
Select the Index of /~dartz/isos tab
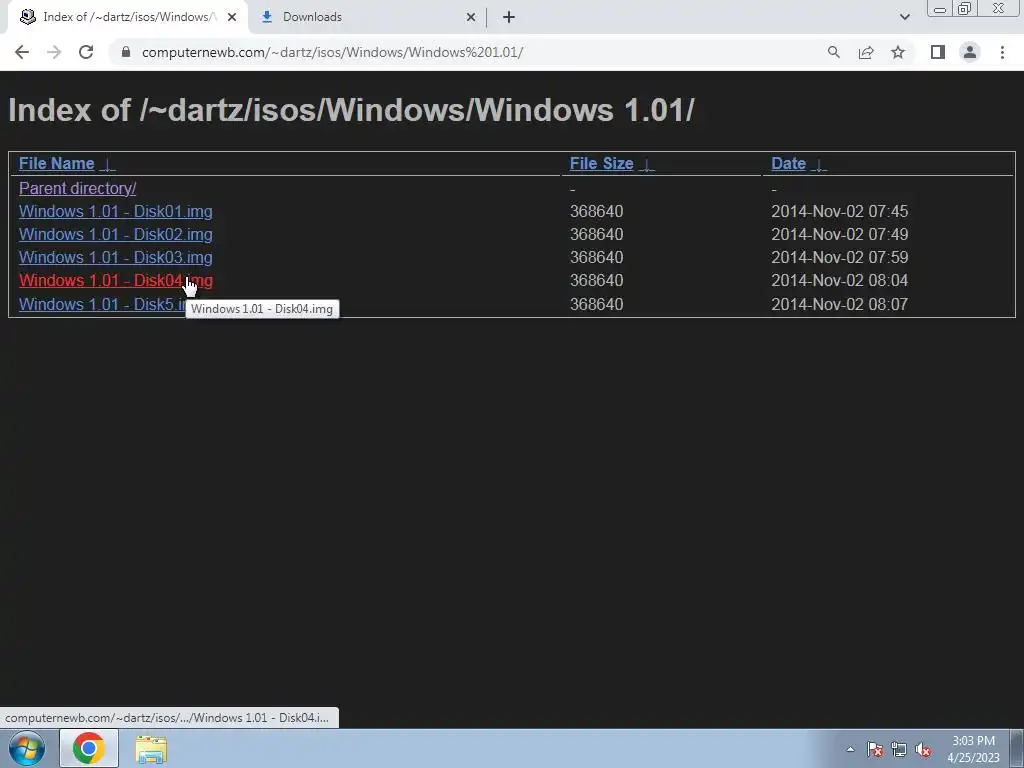(129, 17)
